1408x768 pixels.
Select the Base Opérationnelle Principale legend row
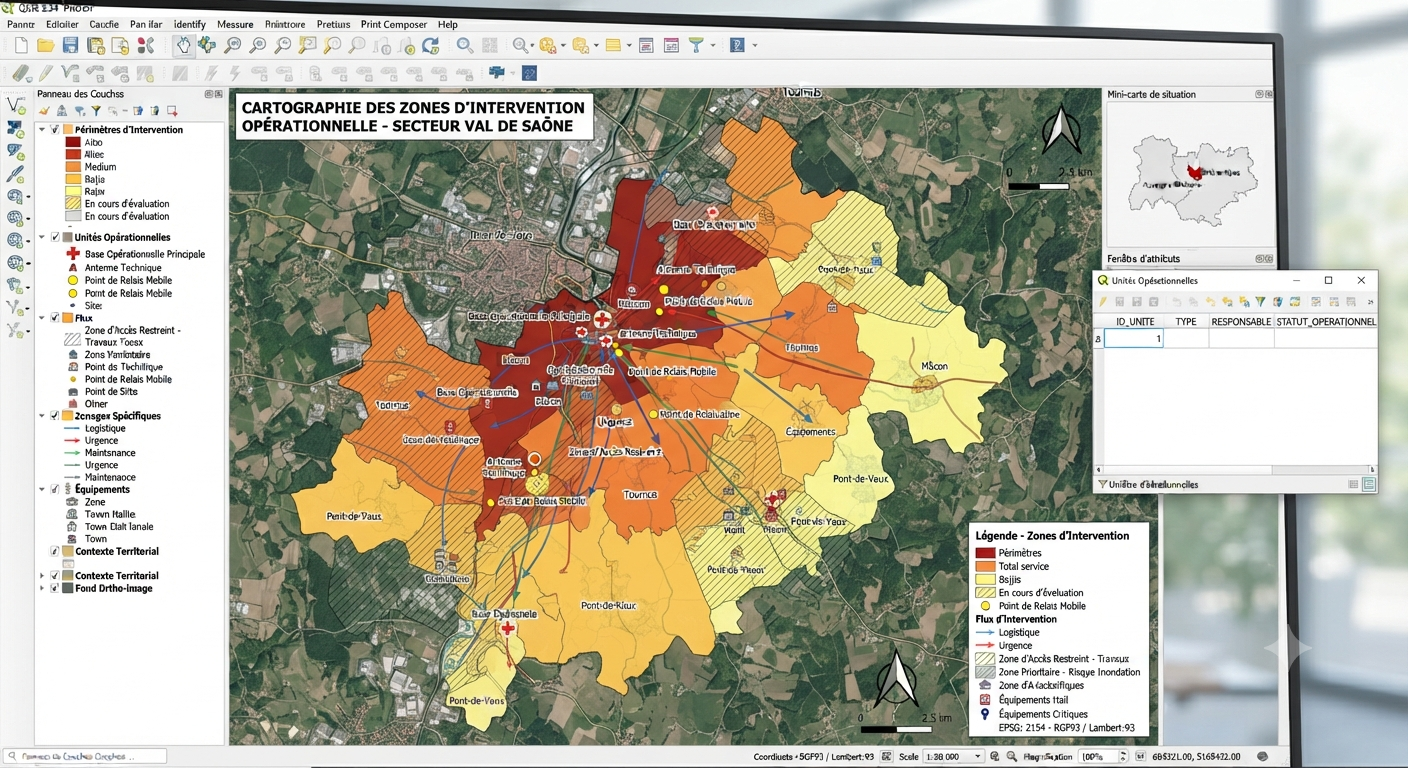[135, 254]
